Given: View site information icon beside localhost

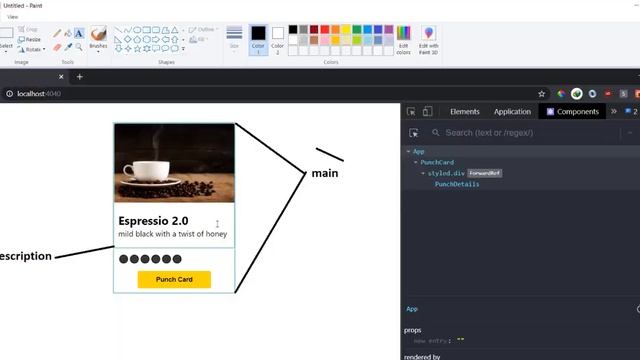Looking at the screenshot, I should [9, 93].
